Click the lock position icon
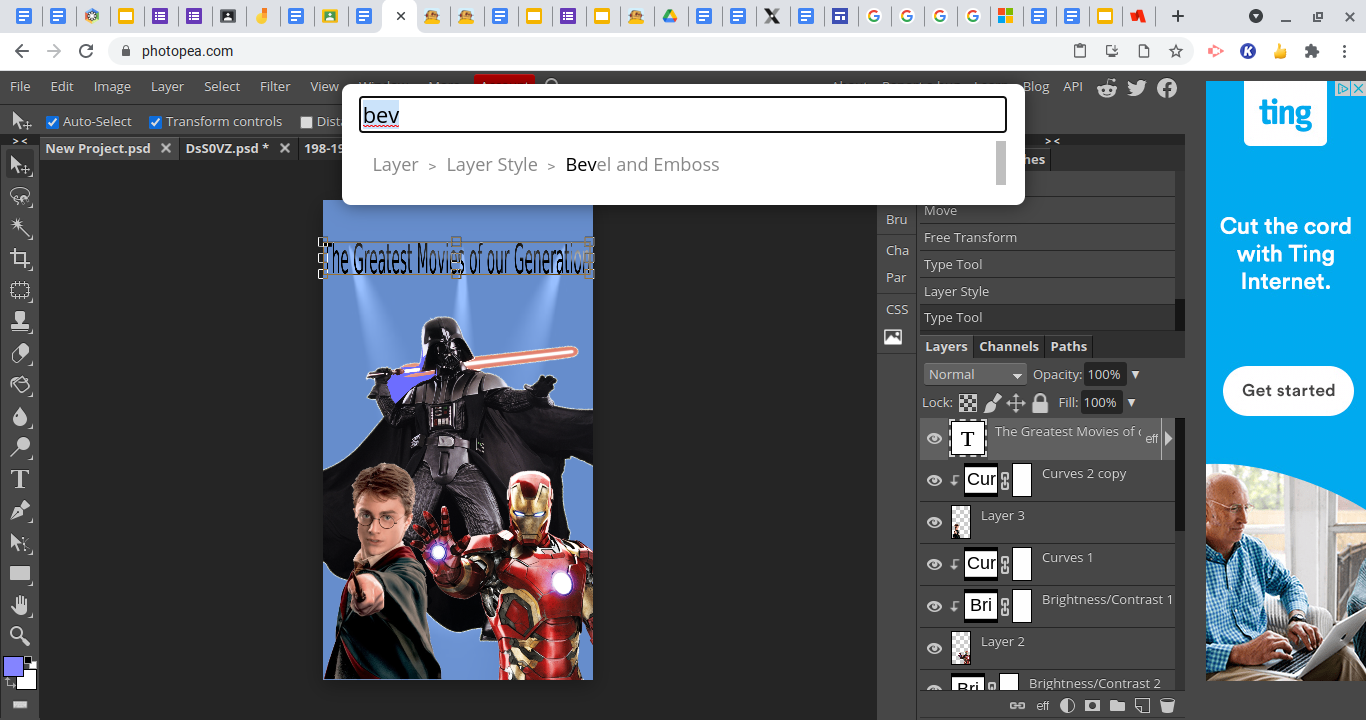This screenshot has height=720, width=1366. pos(1016,403)
